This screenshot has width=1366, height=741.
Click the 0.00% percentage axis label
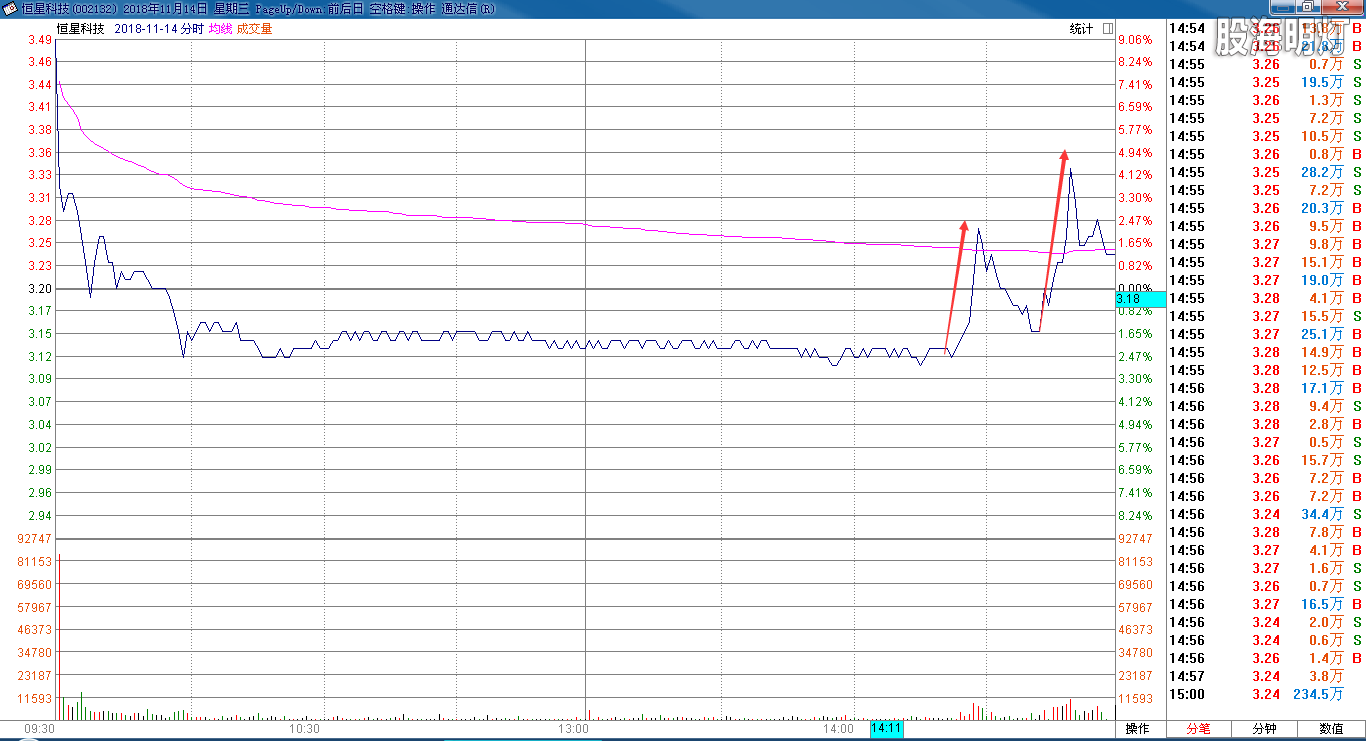click(1135, 289)
